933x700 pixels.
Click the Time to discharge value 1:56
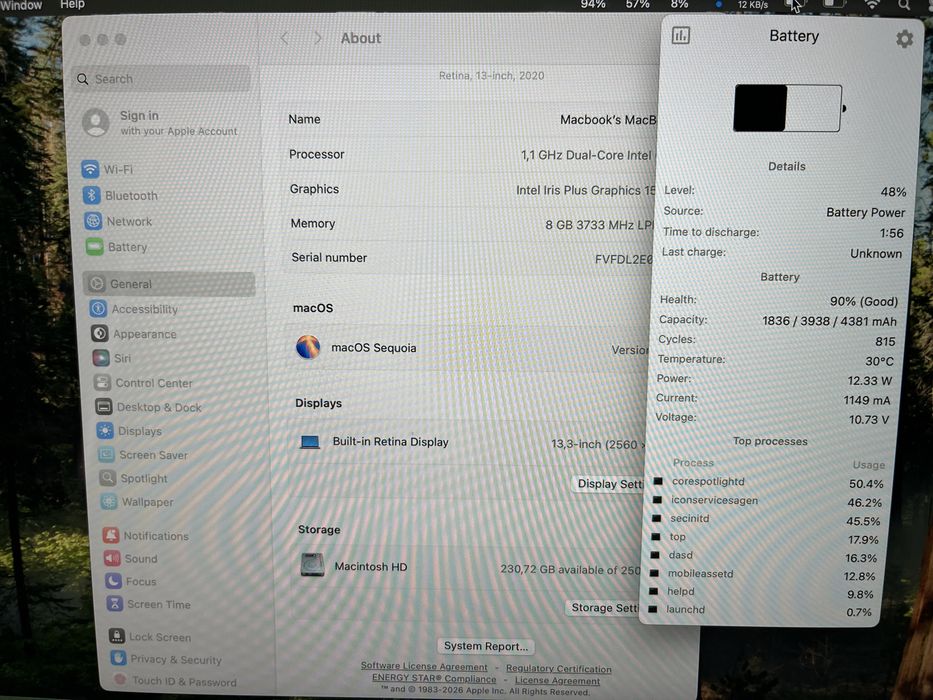(891, 233)
